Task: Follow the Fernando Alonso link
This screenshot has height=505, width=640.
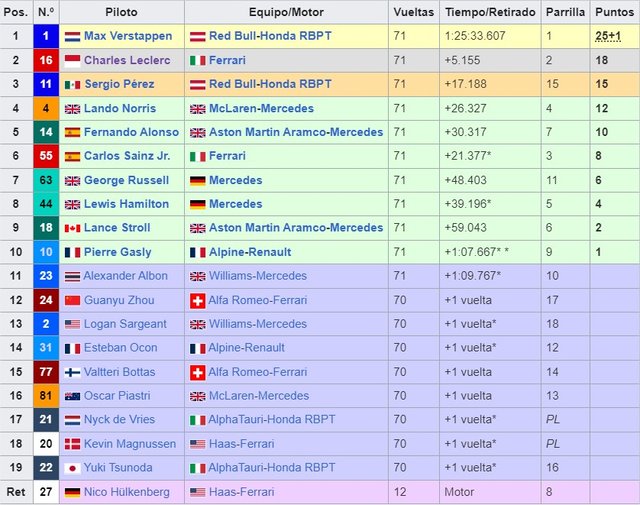Action: (131, 132)
